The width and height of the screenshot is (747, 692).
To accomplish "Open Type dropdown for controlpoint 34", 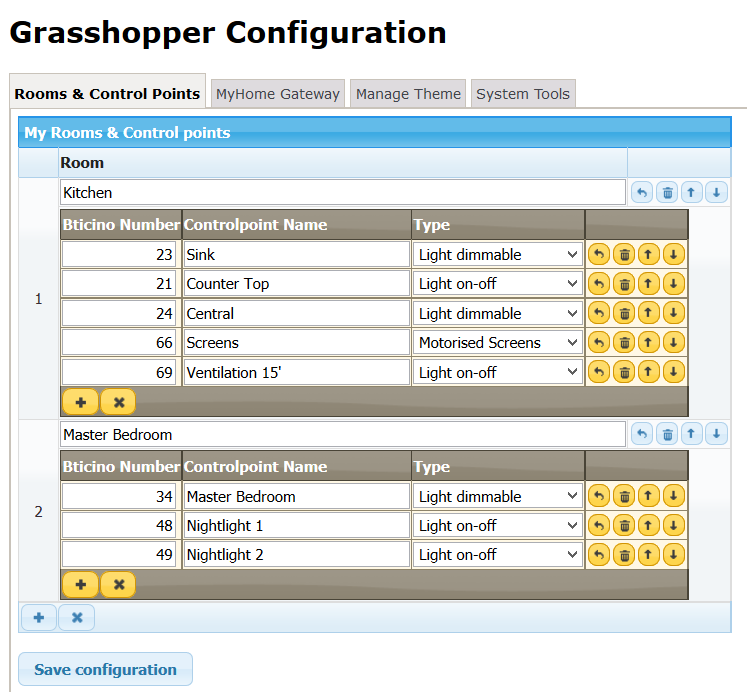I will click(498, 496).
